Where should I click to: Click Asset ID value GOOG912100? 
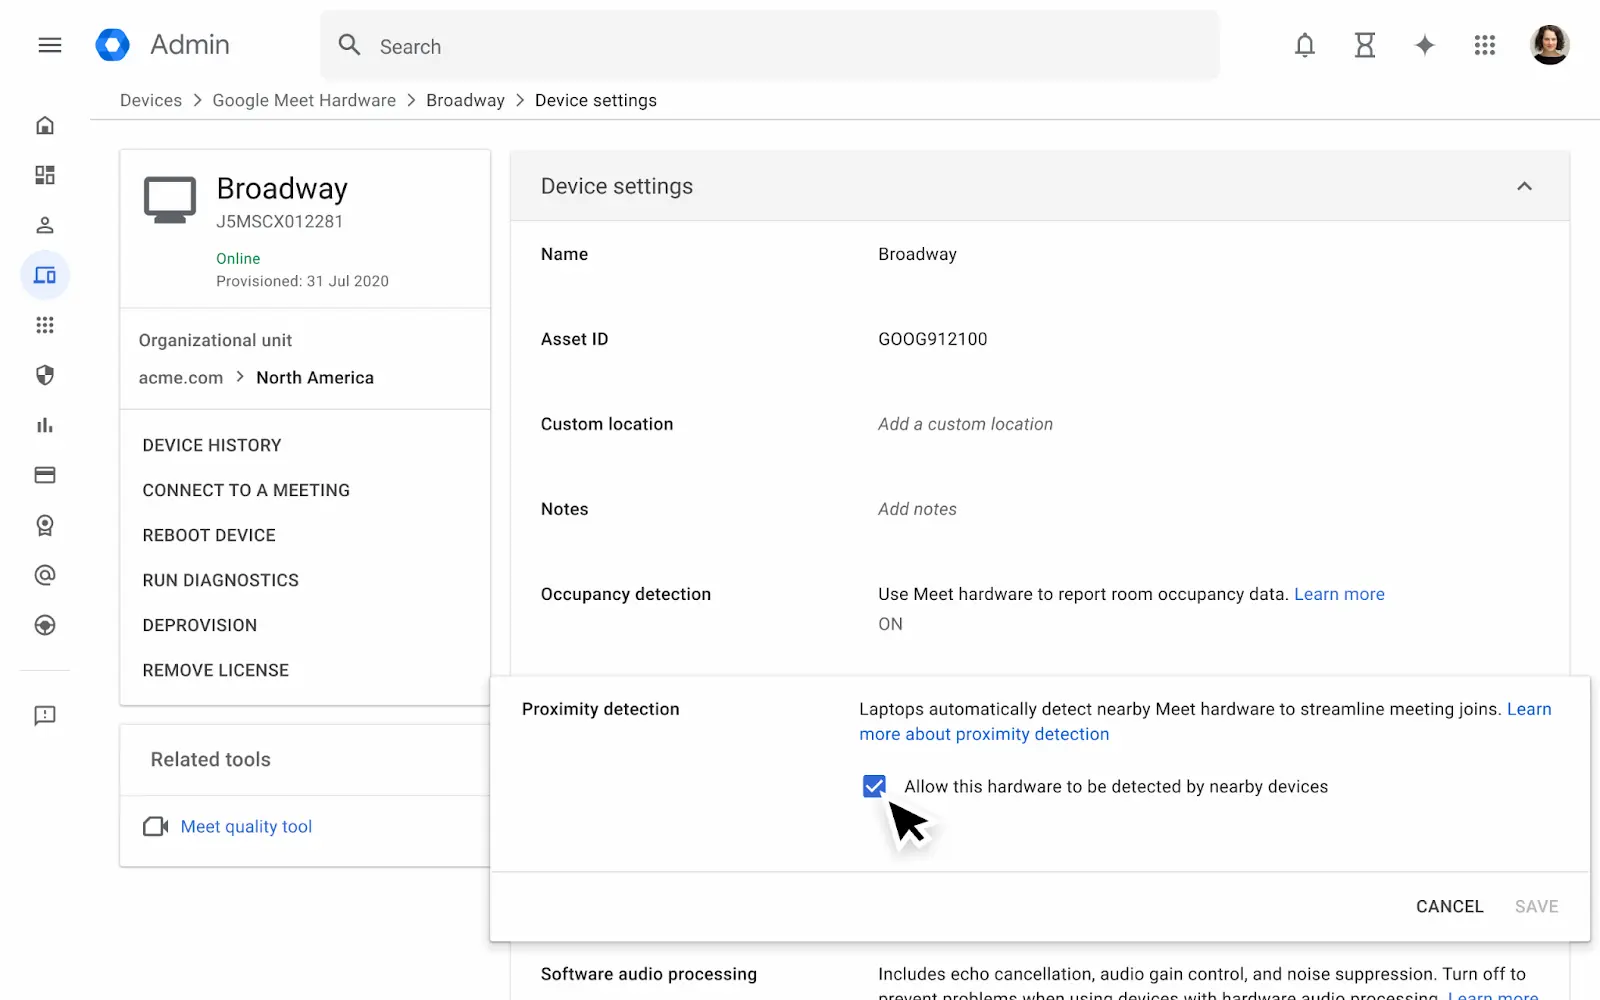point(932,339)
